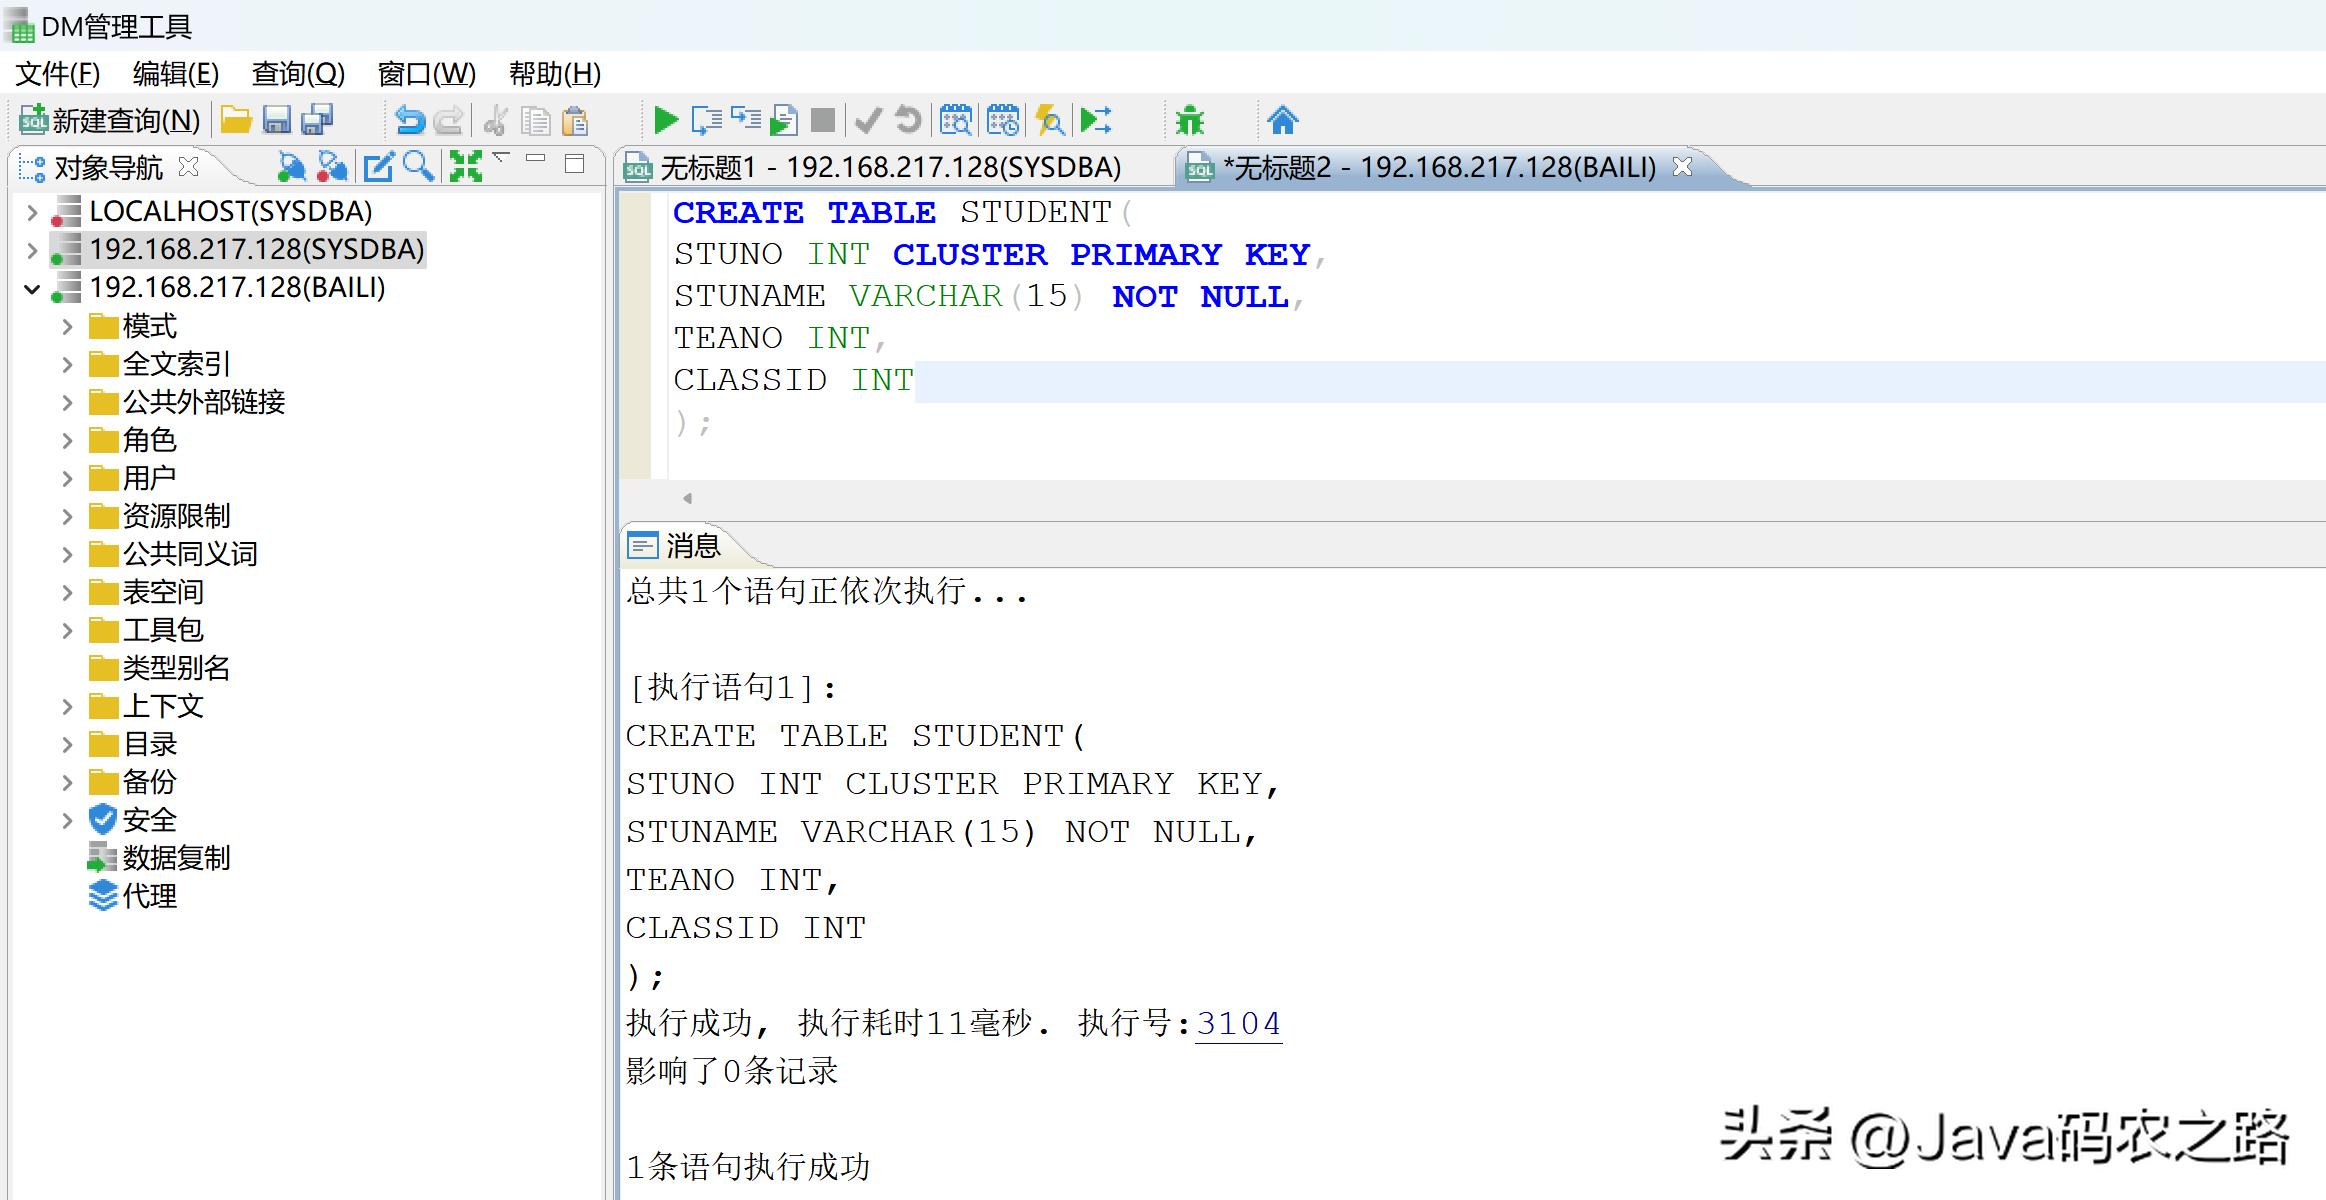
Task: Click green collapse-all icon in navigator
Action: [x=465, y=167]
